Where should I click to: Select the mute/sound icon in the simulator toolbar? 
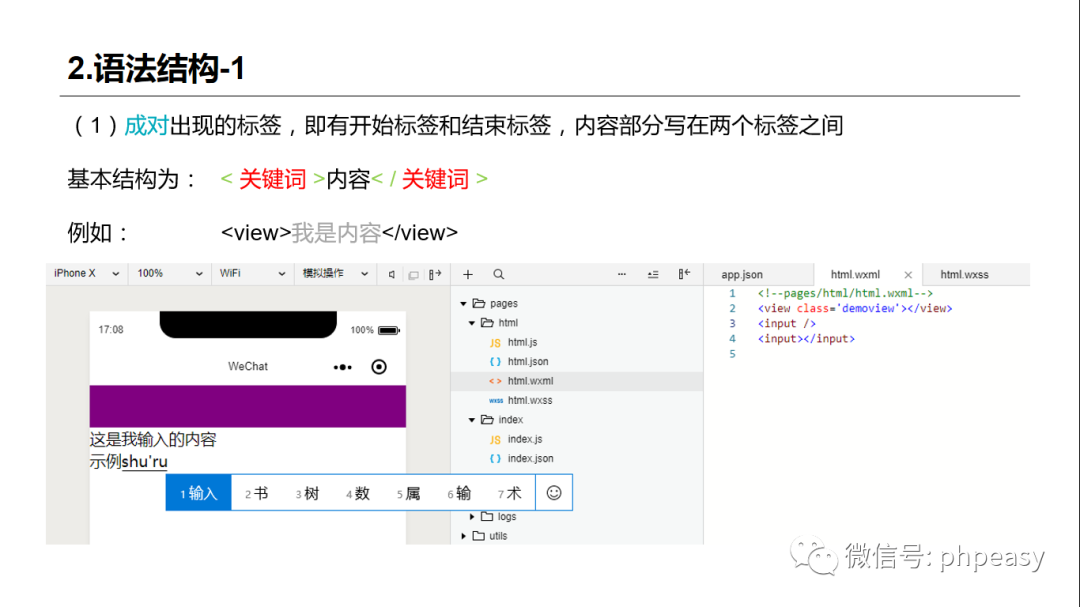(392, 274)
